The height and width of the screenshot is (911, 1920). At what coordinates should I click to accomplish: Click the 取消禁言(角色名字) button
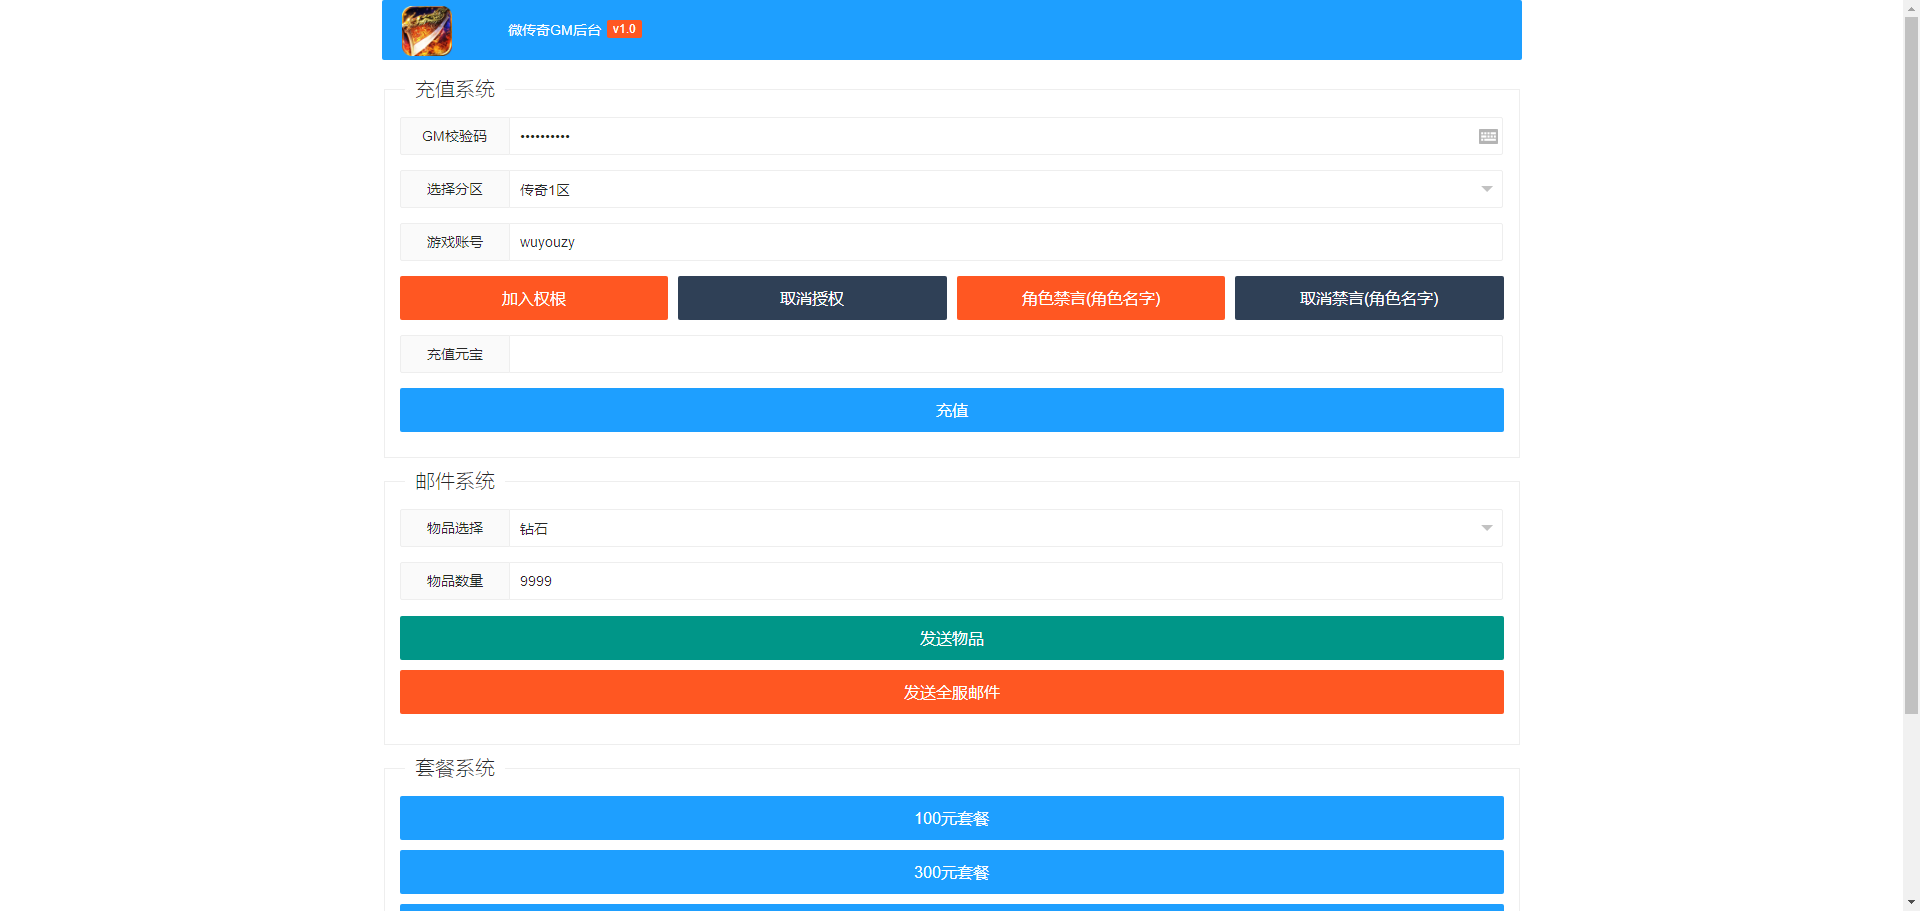(x=1369, y=298)
